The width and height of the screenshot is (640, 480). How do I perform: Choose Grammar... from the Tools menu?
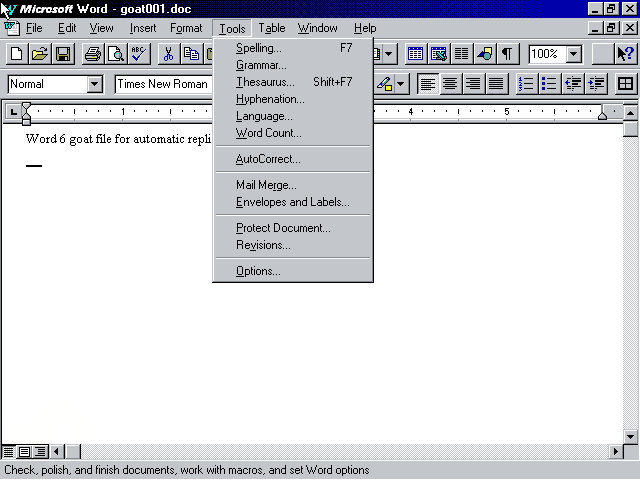pyautogui.click(x=293, y=65)
